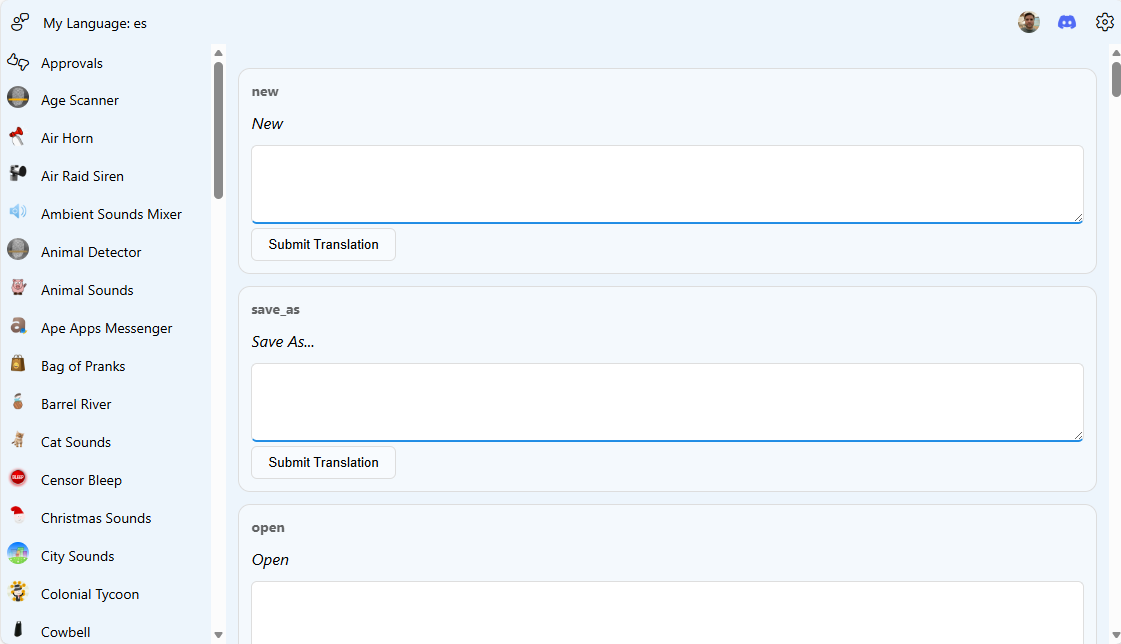Image resolution: width=1121 pixels, height=644 pixels.
Task: Click main page scrollbar up arrow
Action: click(x=1115, y=53)
